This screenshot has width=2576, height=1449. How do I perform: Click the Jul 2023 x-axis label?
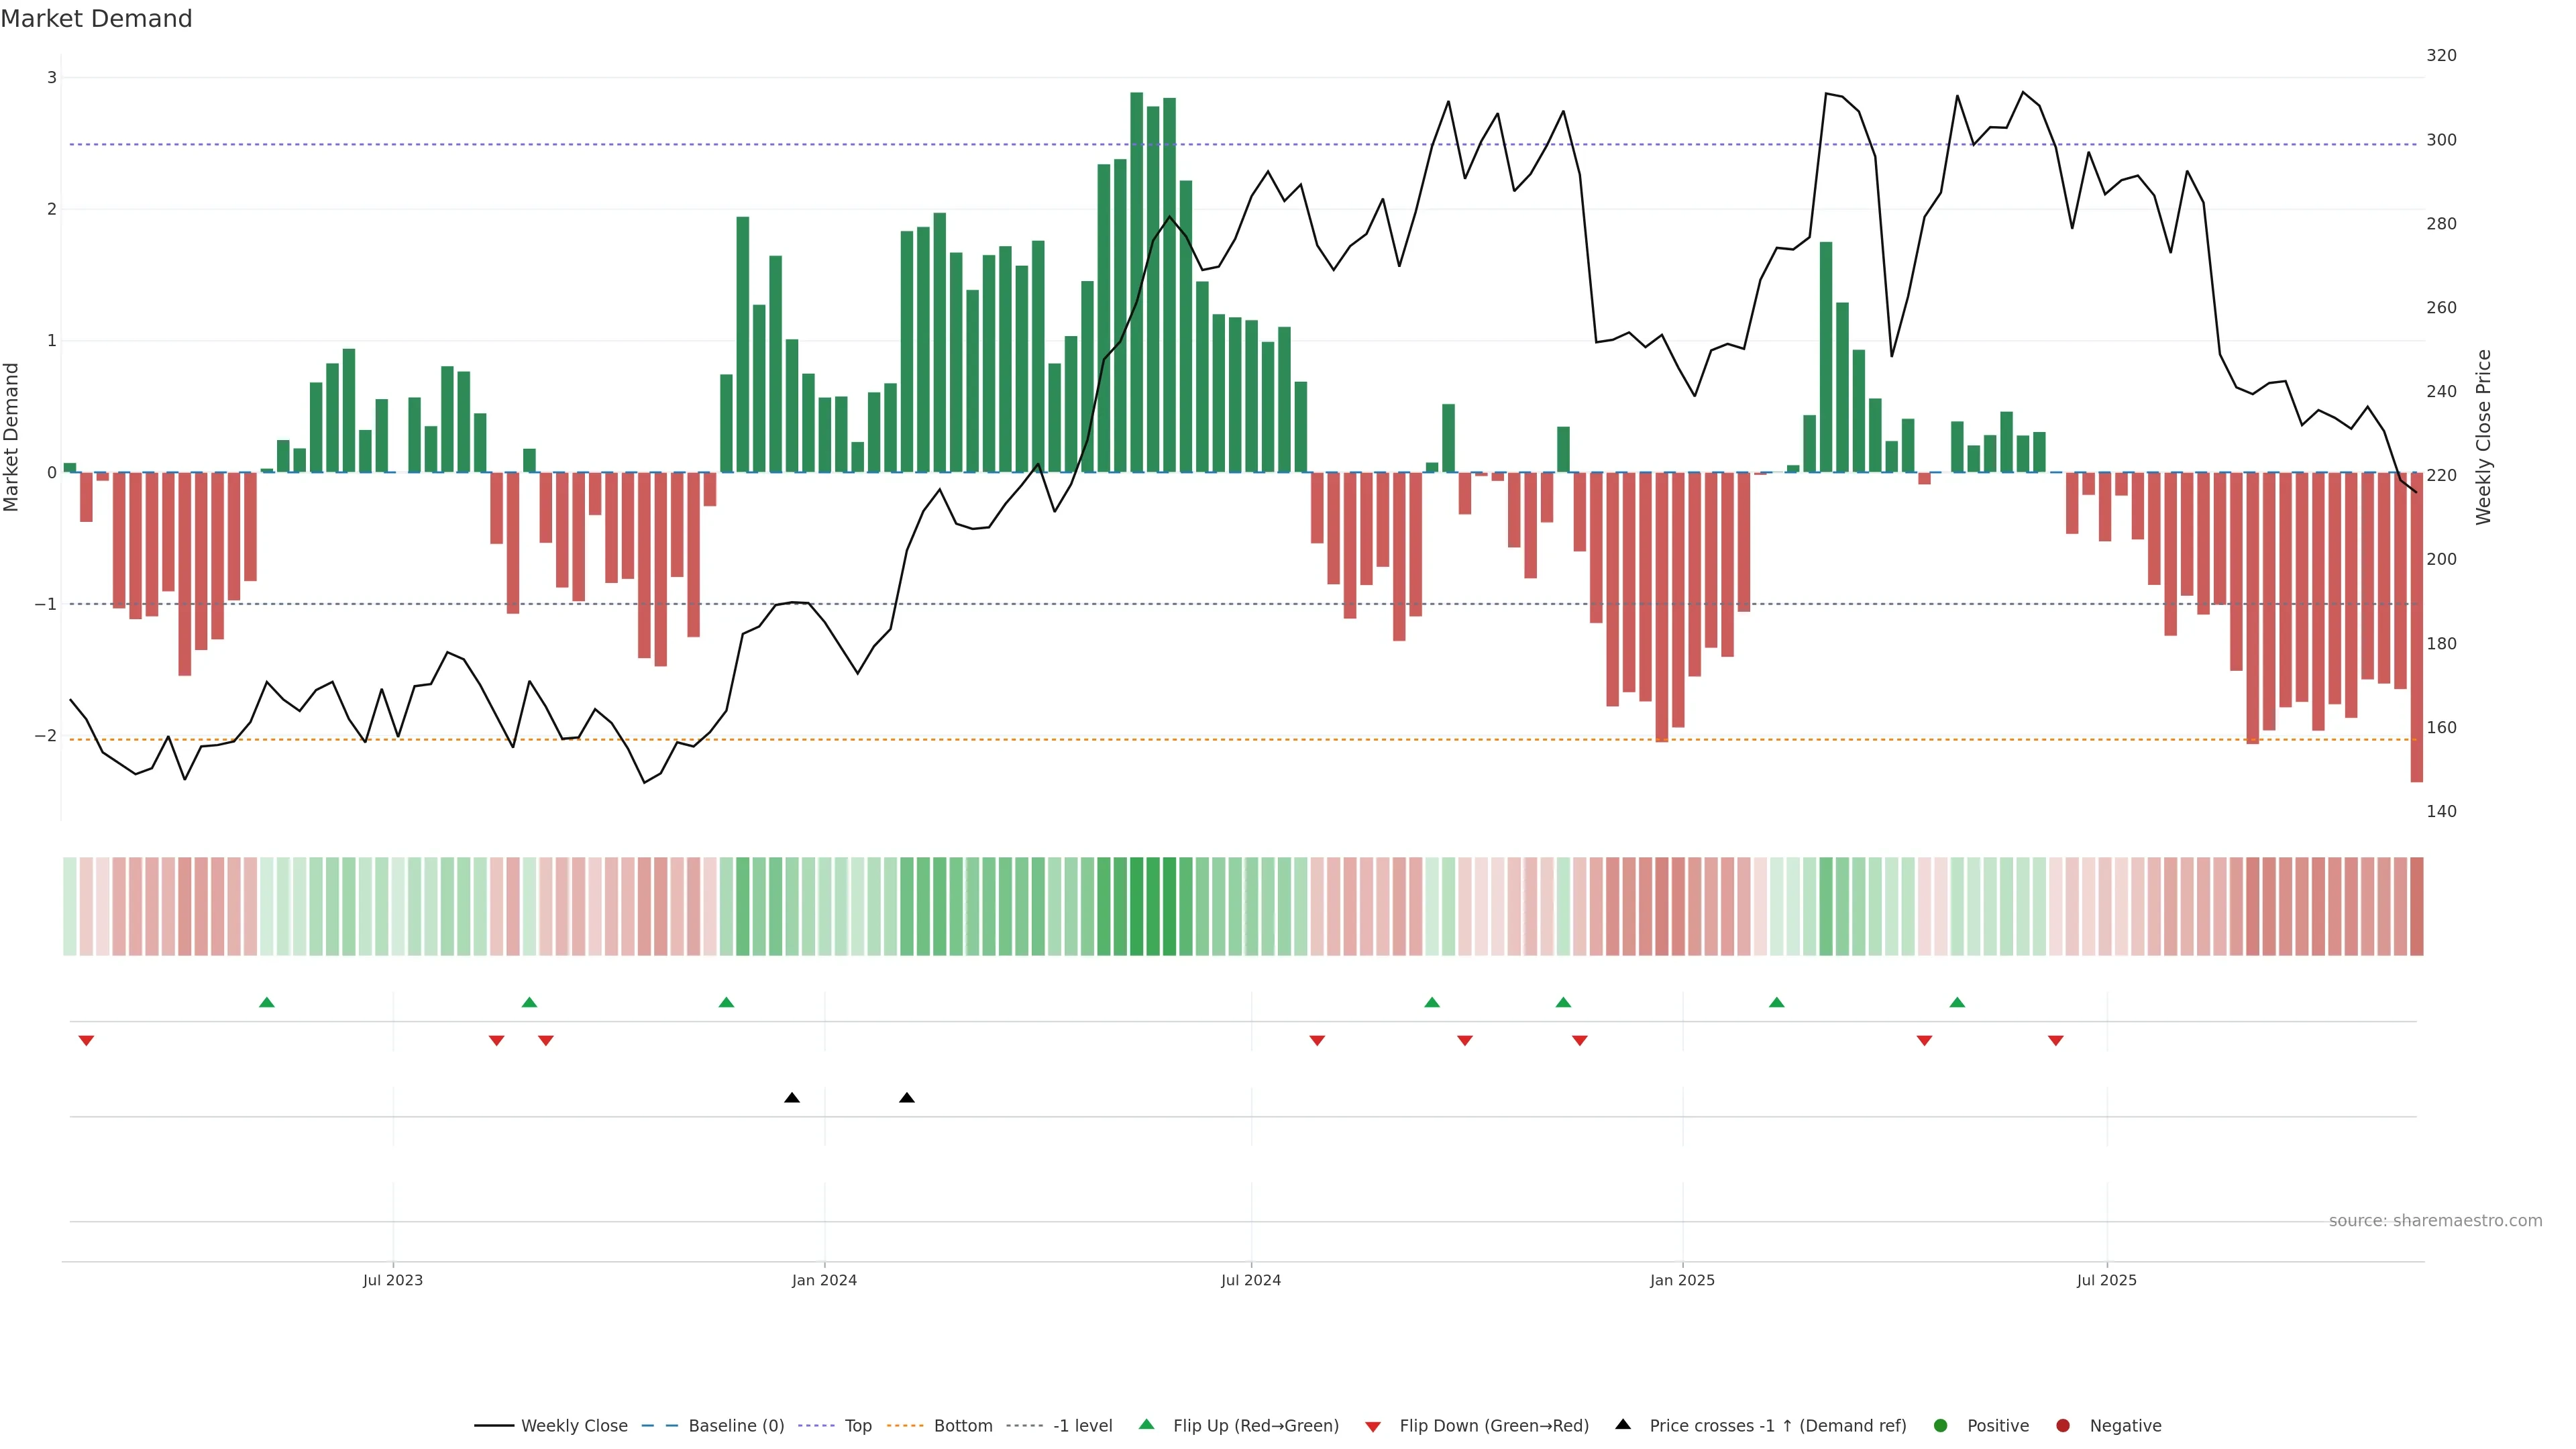392,1280
